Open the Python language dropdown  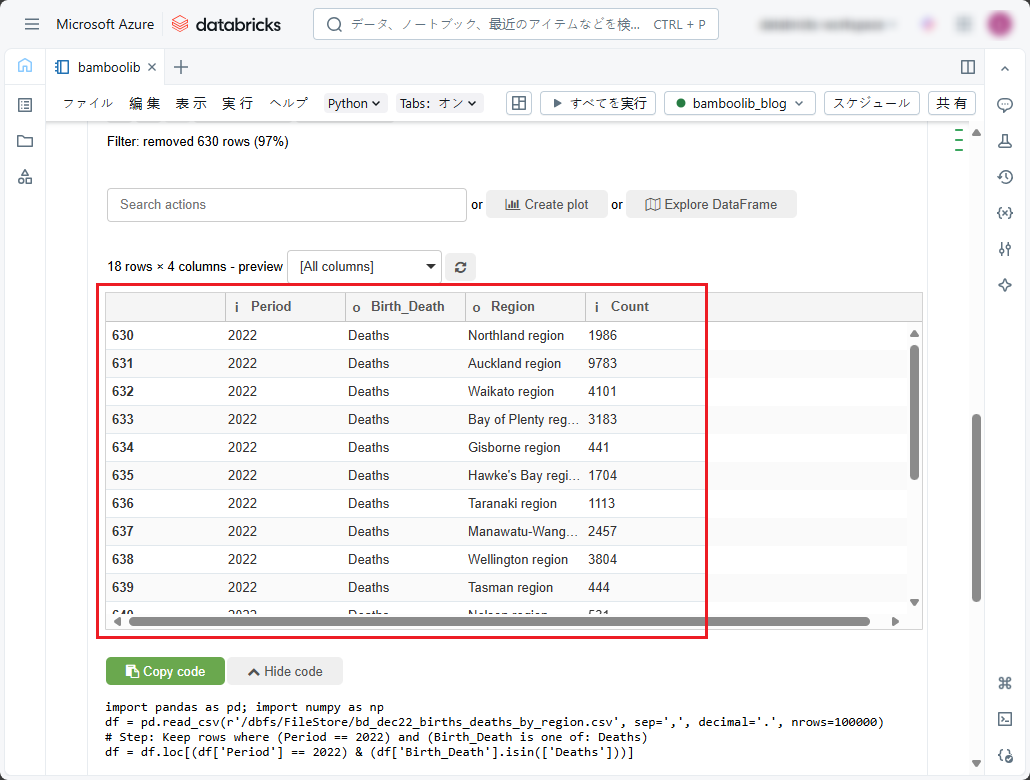coord(355,103)
